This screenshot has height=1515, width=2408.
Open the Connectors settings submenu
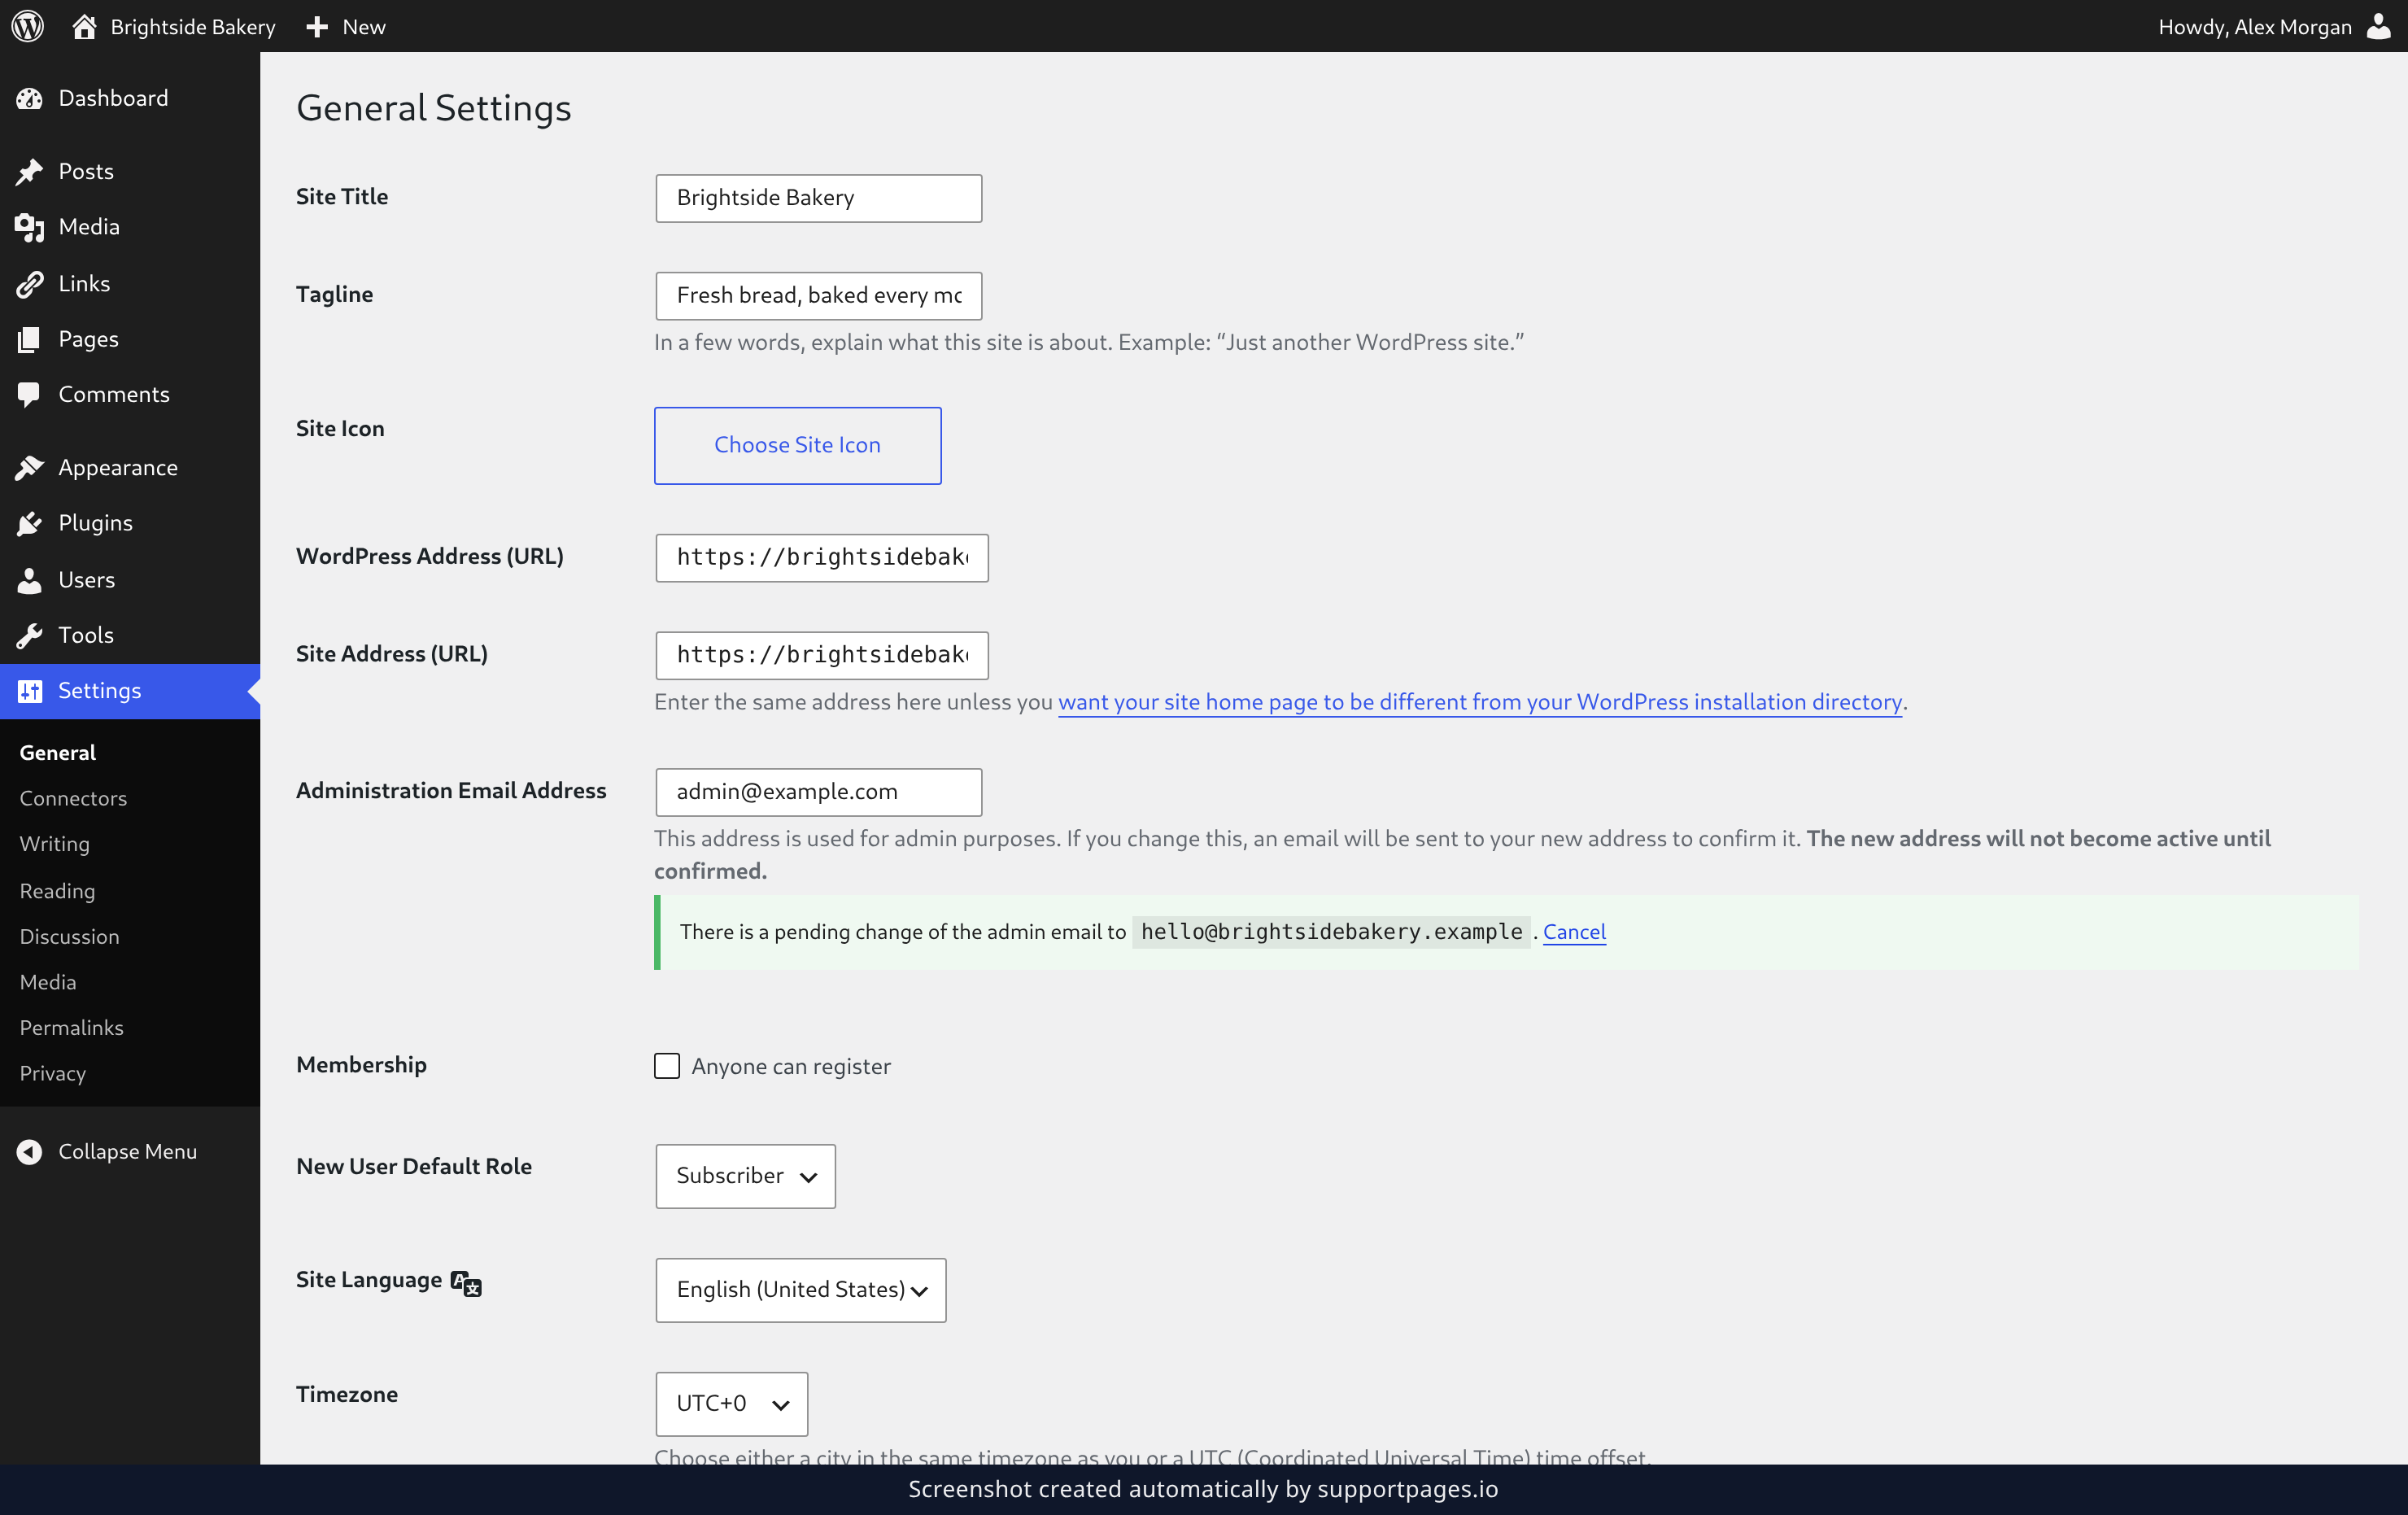(x=73, y=798)
